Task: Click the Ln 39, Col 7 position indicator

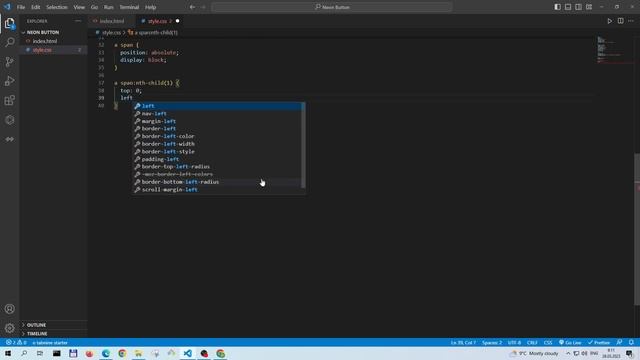Action: click(x=463, y=342)
